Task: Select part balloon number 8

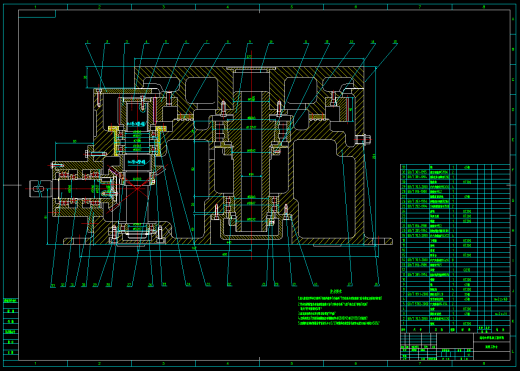Action: click(228, 42)
